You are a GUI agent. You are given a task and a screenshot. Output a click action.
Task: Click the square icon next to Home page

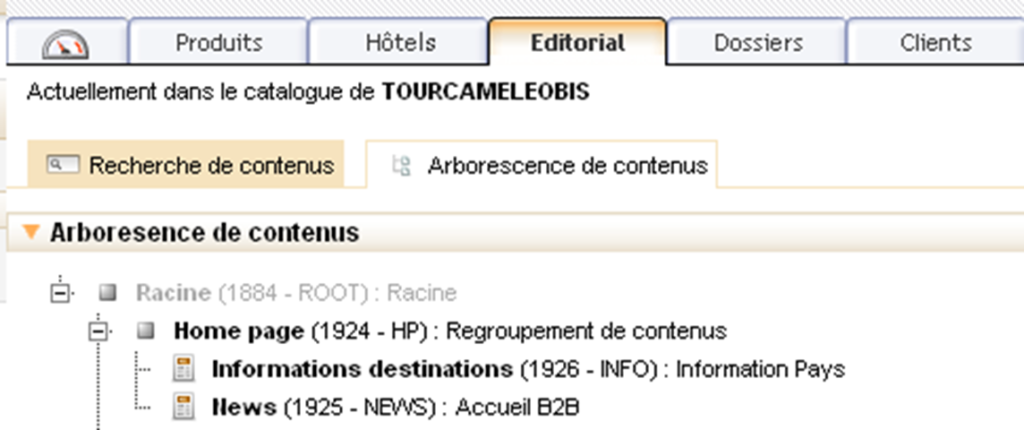coord(146,331)
